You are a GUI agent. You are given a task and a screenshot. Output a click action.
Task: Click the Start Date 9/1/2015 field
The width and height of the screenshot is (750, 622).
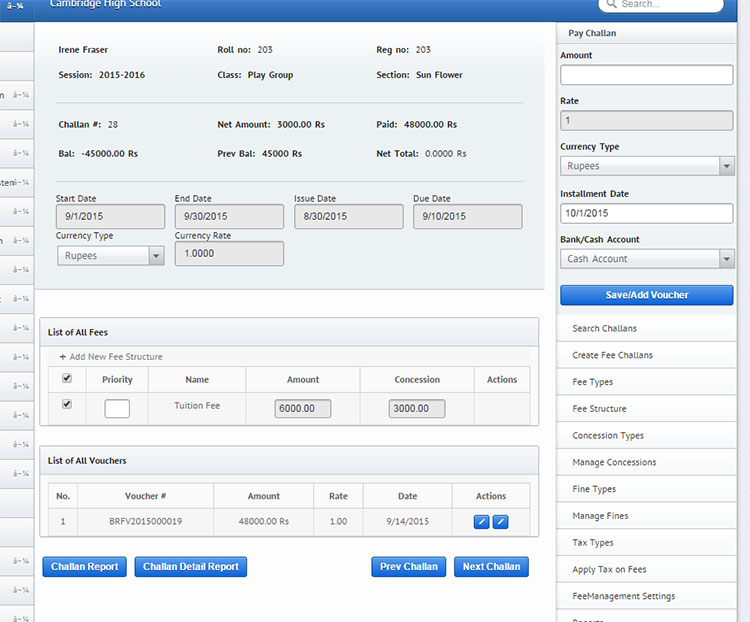click(x=110, y=216)
